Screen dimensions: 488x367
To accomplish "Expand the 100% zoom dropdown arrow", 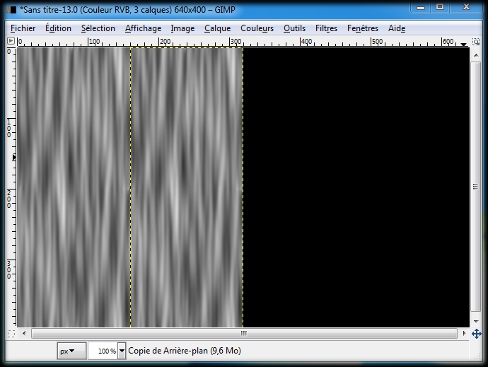I will (x=122, y=351).
